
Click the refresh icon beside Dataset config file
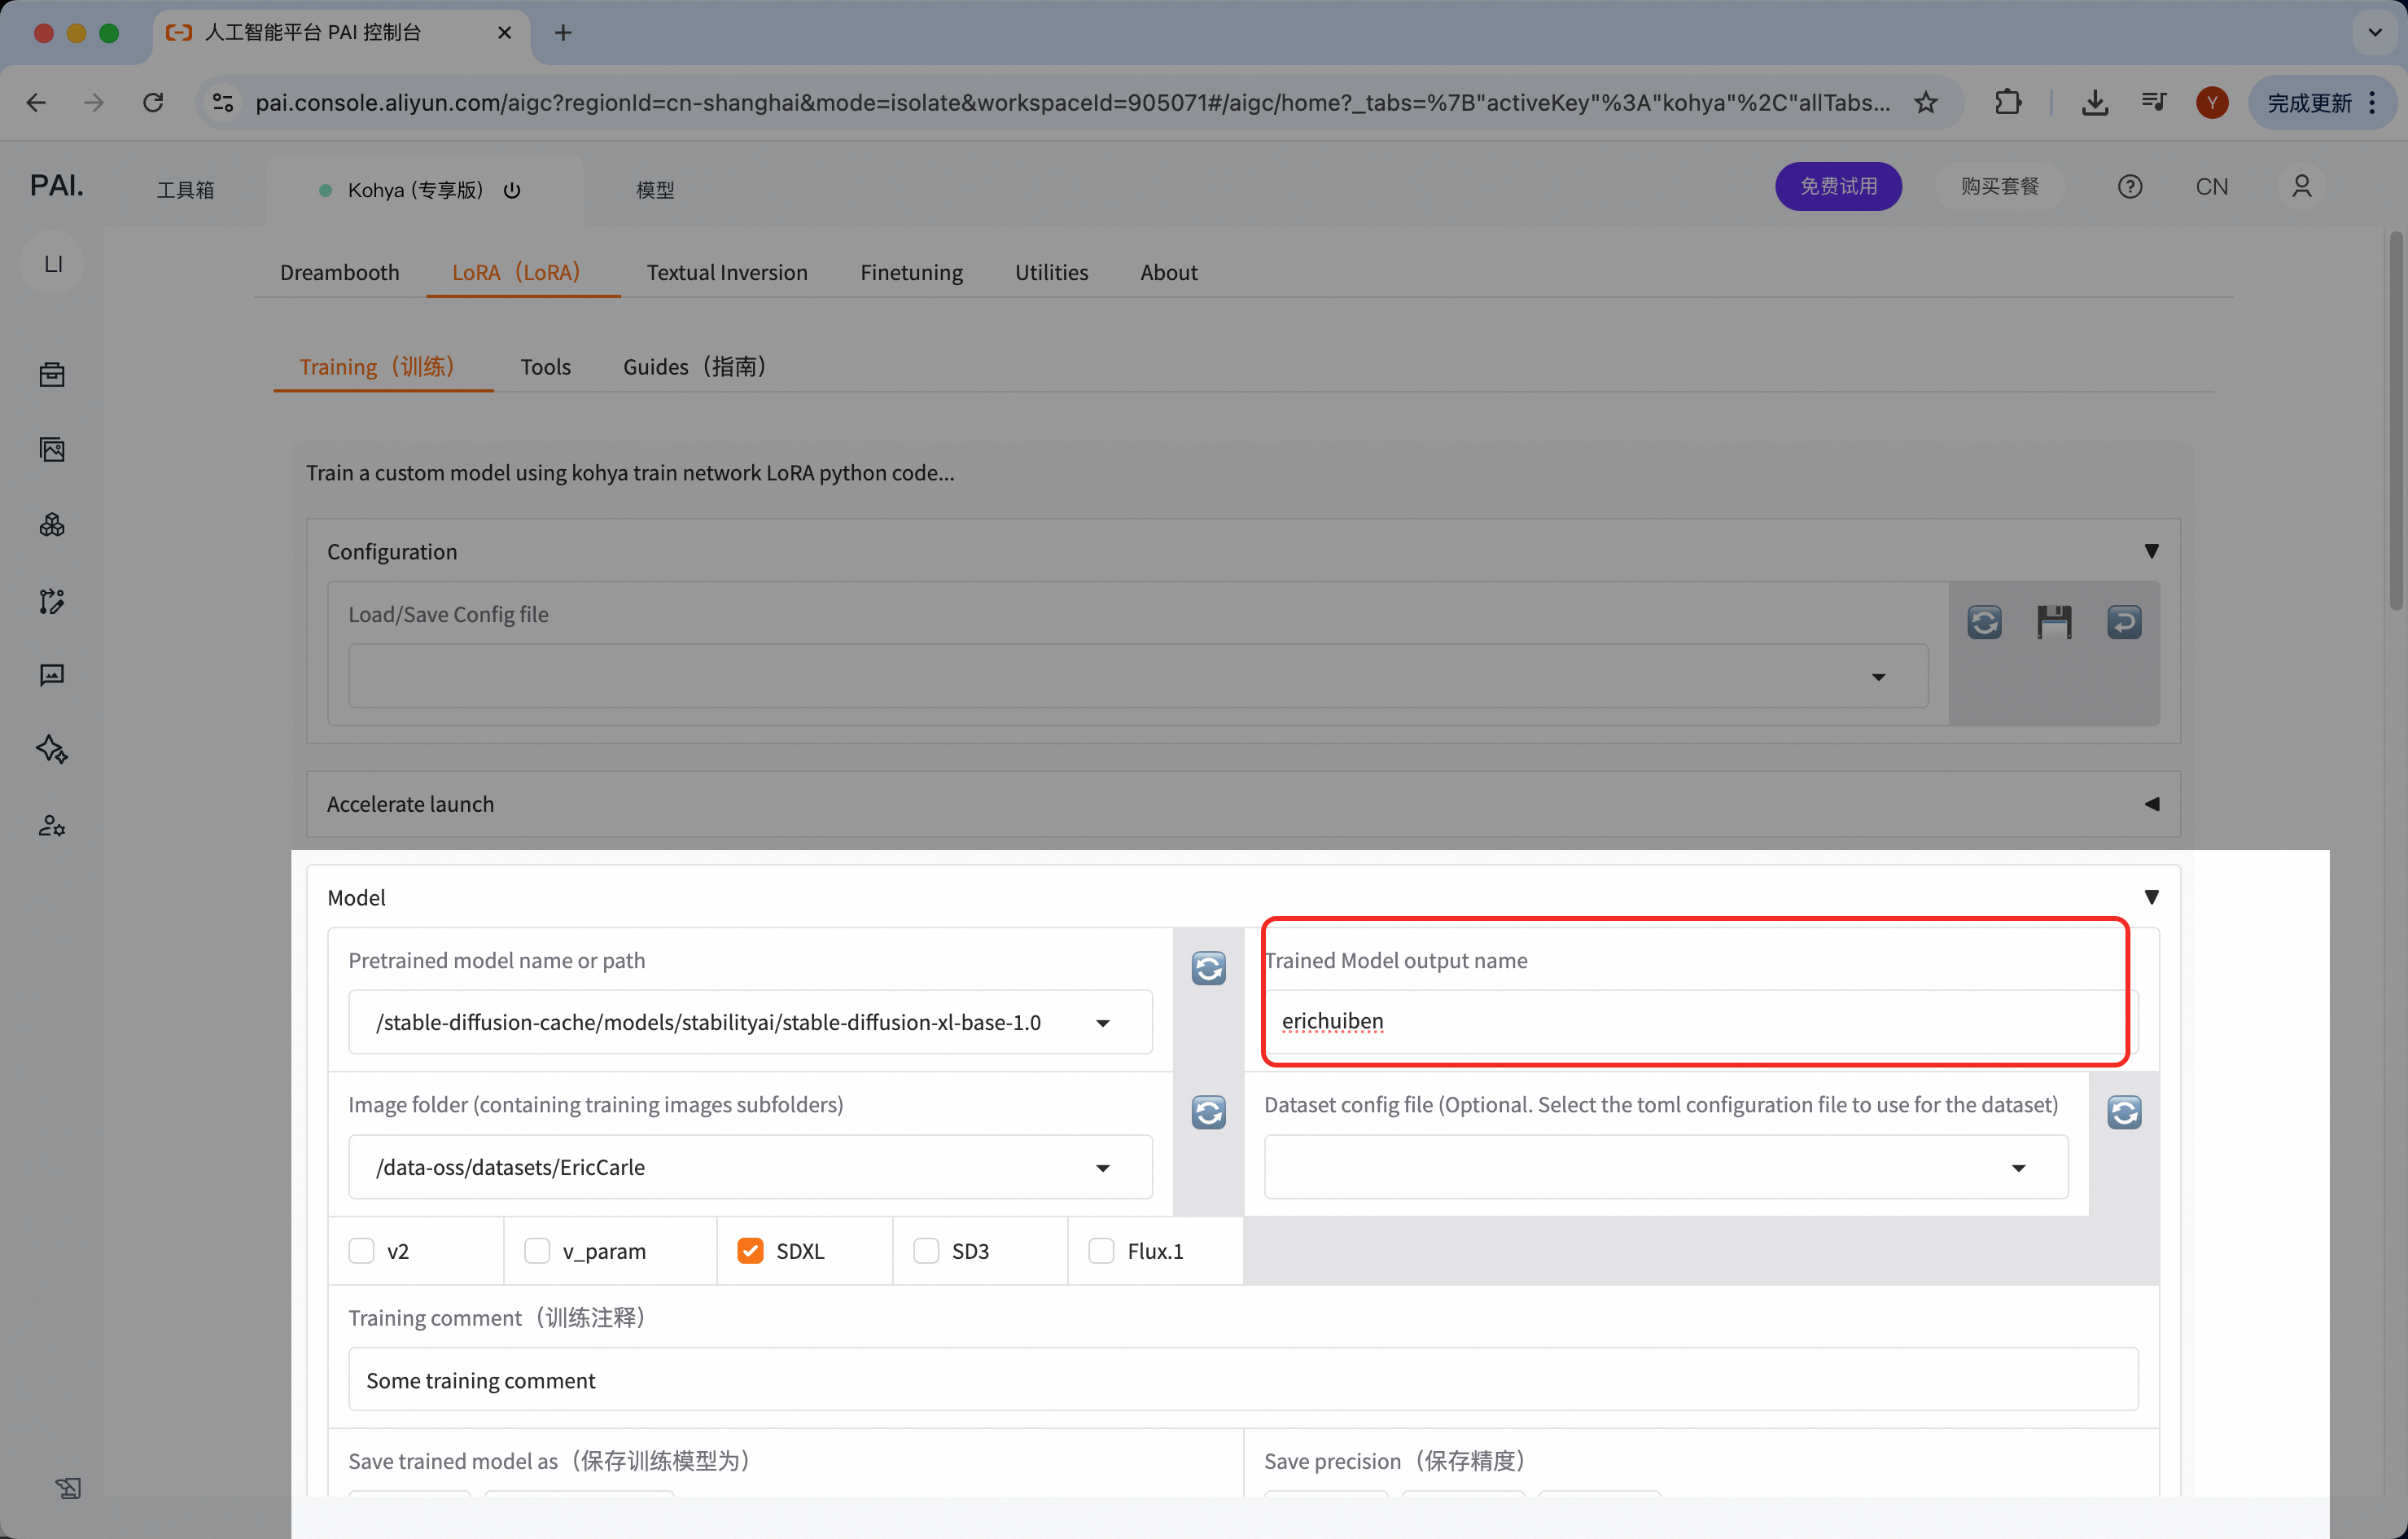pyautogui.click(x=2124, y=1112)
